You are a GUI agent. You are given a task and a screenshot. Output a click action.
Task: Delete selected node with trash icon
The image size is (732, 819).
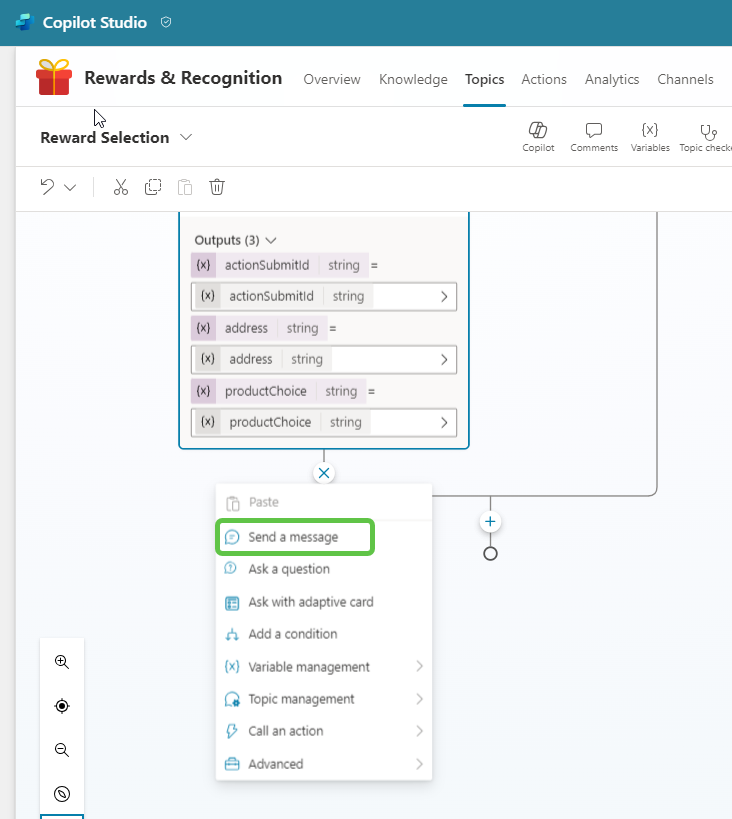coord(217,187)
